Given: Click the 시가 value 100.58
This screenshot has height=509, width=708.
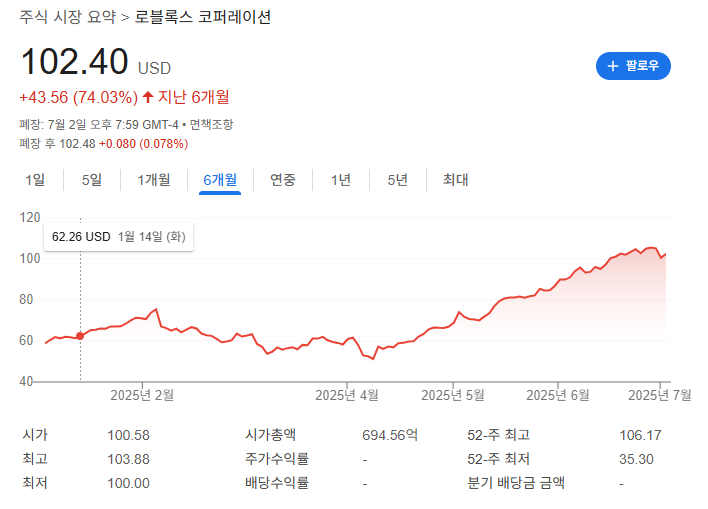Looking at the screenshot, I should (128, 435).
